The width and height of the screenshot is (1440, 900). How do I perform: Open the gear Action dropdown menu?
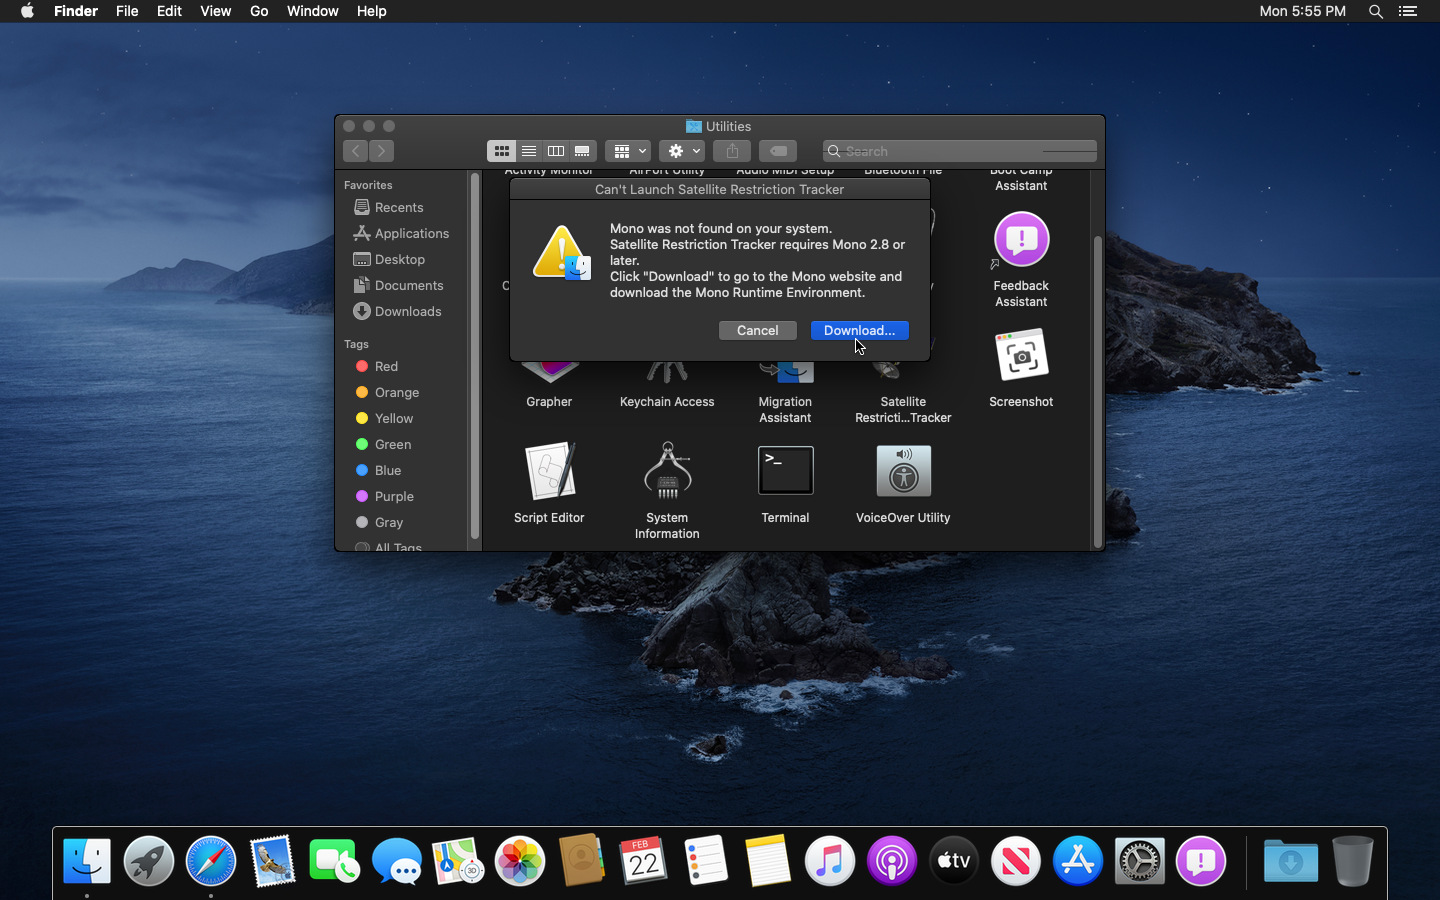click(x=683, y=151)
